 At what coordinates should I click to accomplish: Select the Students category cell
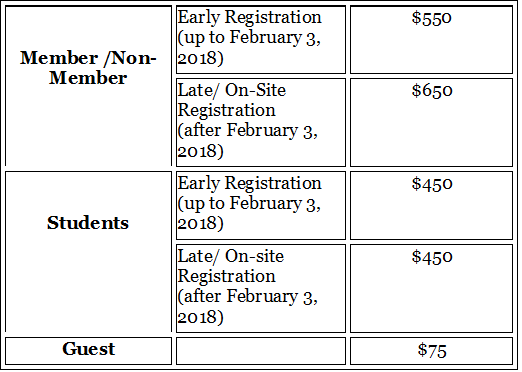click(88, 252)
